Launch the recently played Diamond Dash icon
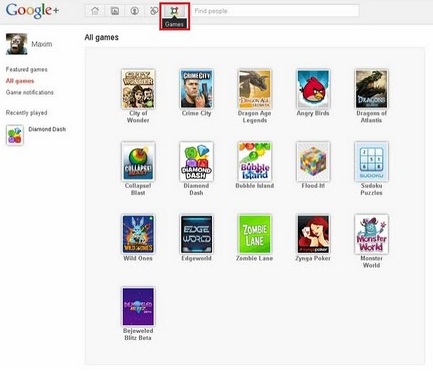Viewport: 433px width, 371px height. point(15,135)
